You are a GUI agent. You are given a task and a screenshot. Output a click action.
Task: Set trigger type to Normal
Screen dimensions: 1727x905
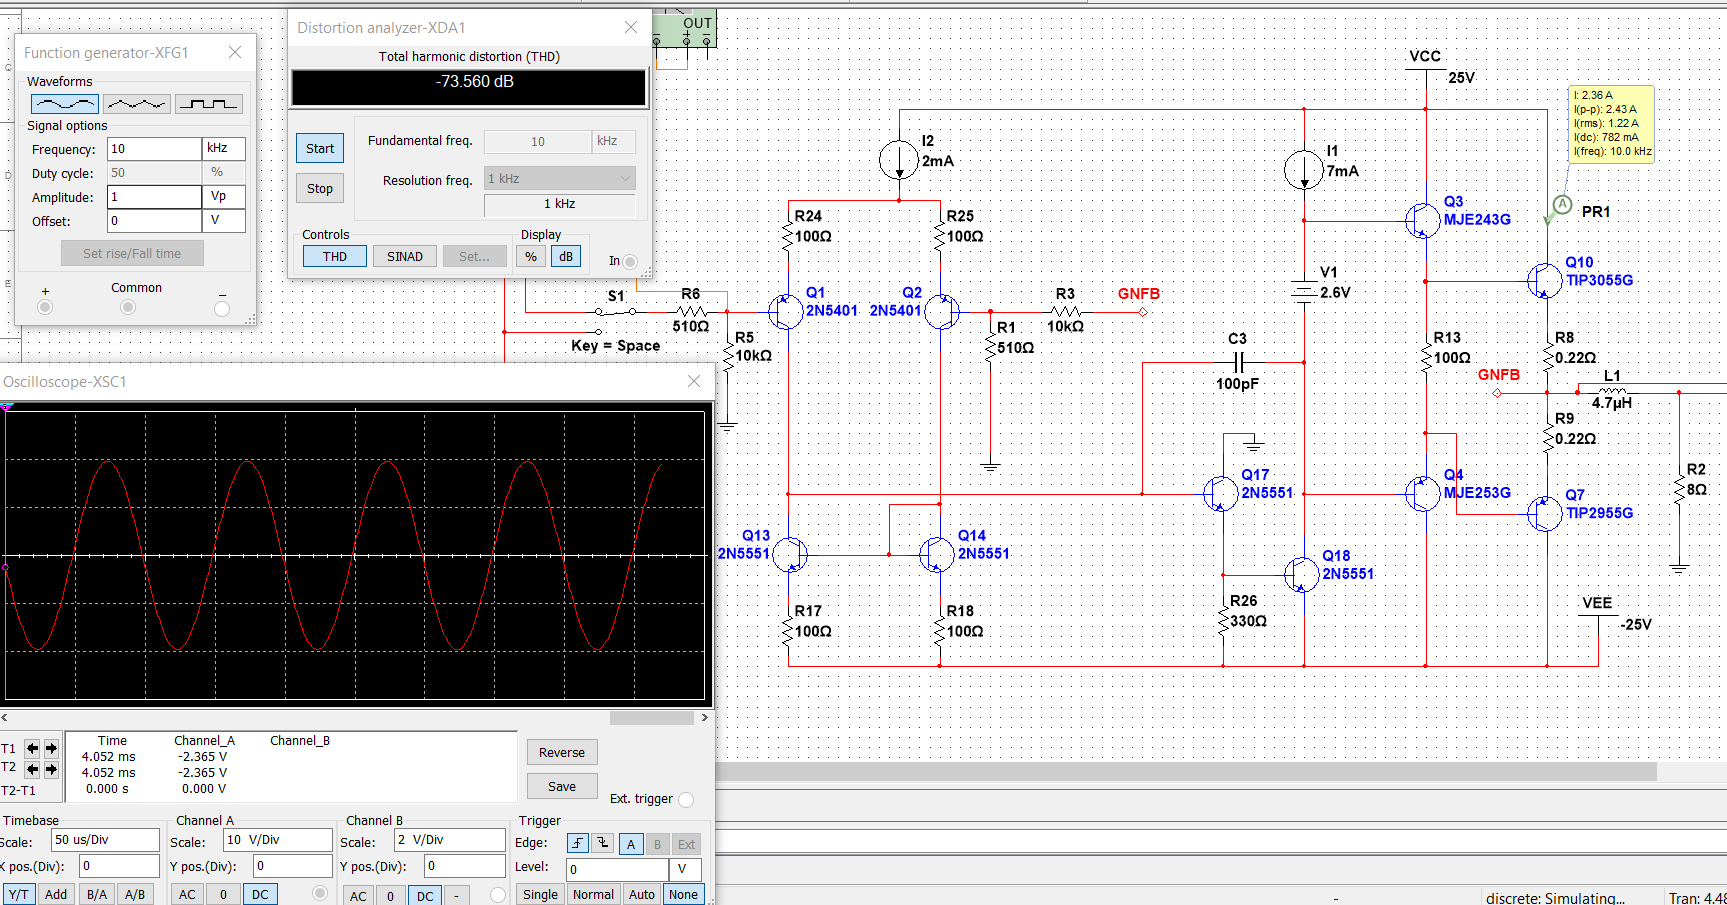[x=594, y=894]
